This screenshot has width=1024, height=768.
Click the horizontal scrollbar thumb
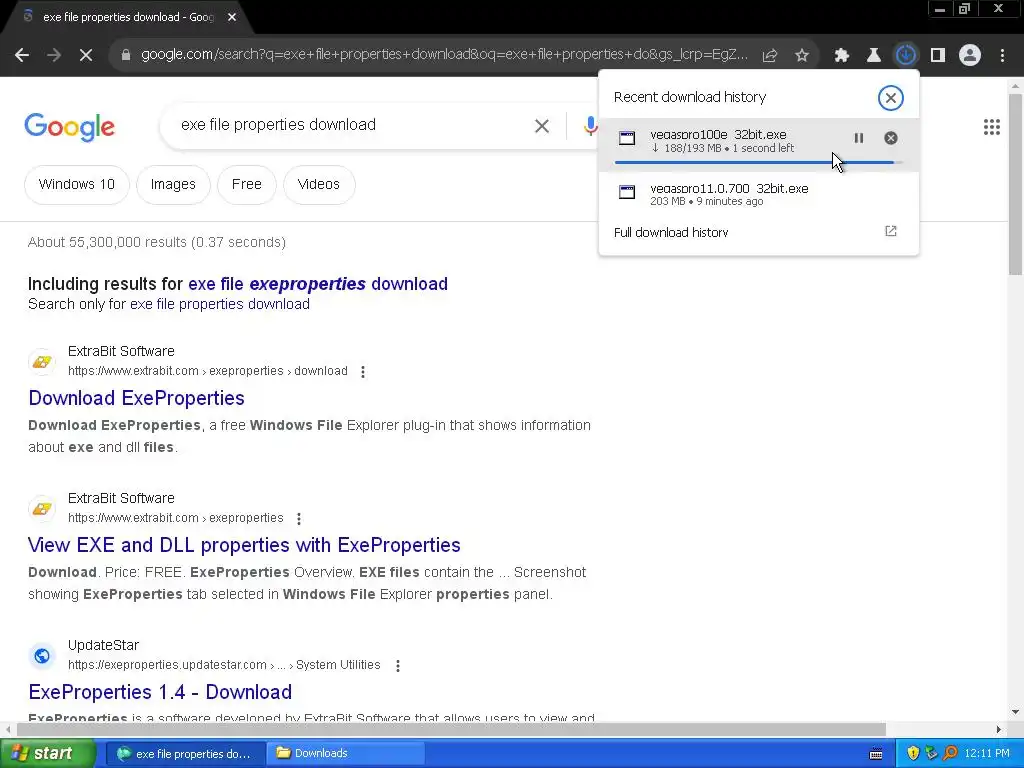(x=451, y=729)
